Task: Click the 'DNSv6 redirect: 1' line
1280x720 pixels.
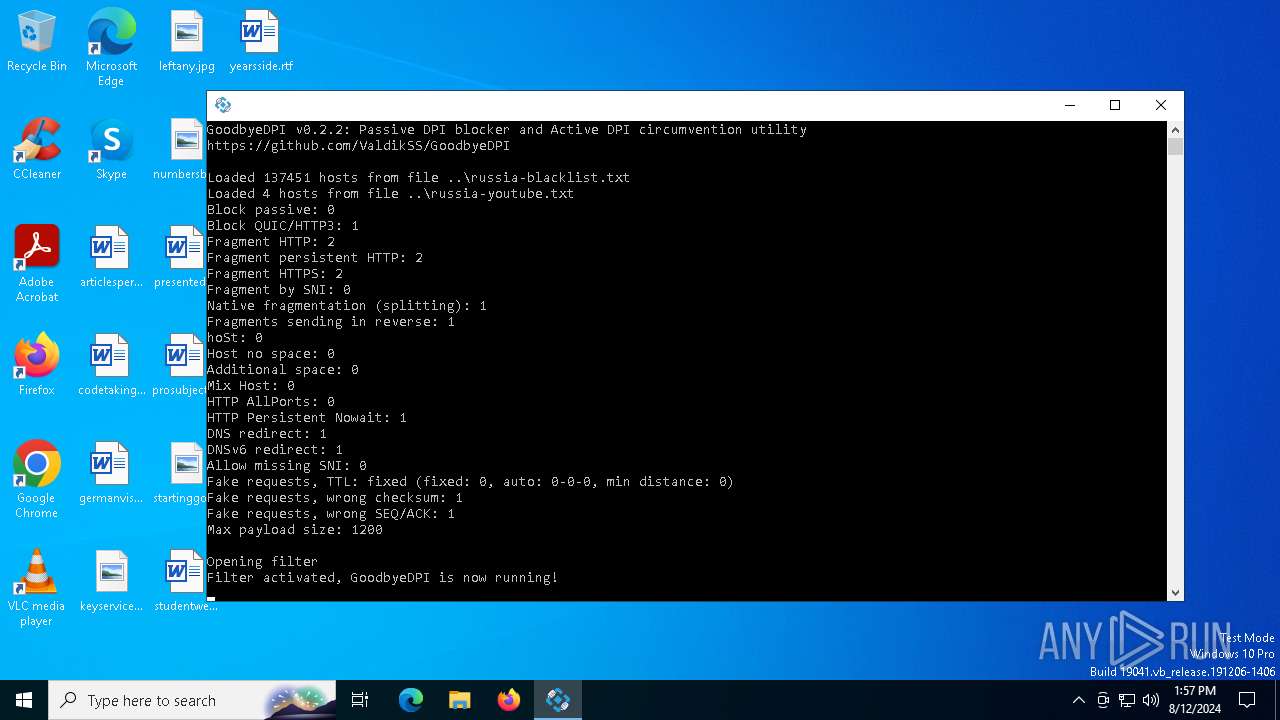Action: [275, 450]
